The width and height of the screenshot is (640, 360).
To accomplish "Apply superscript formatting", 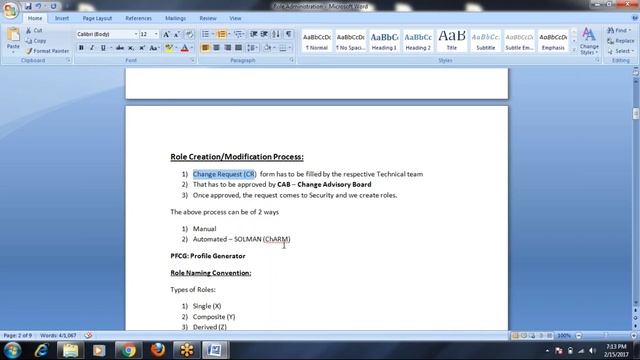I will (142, 48).
